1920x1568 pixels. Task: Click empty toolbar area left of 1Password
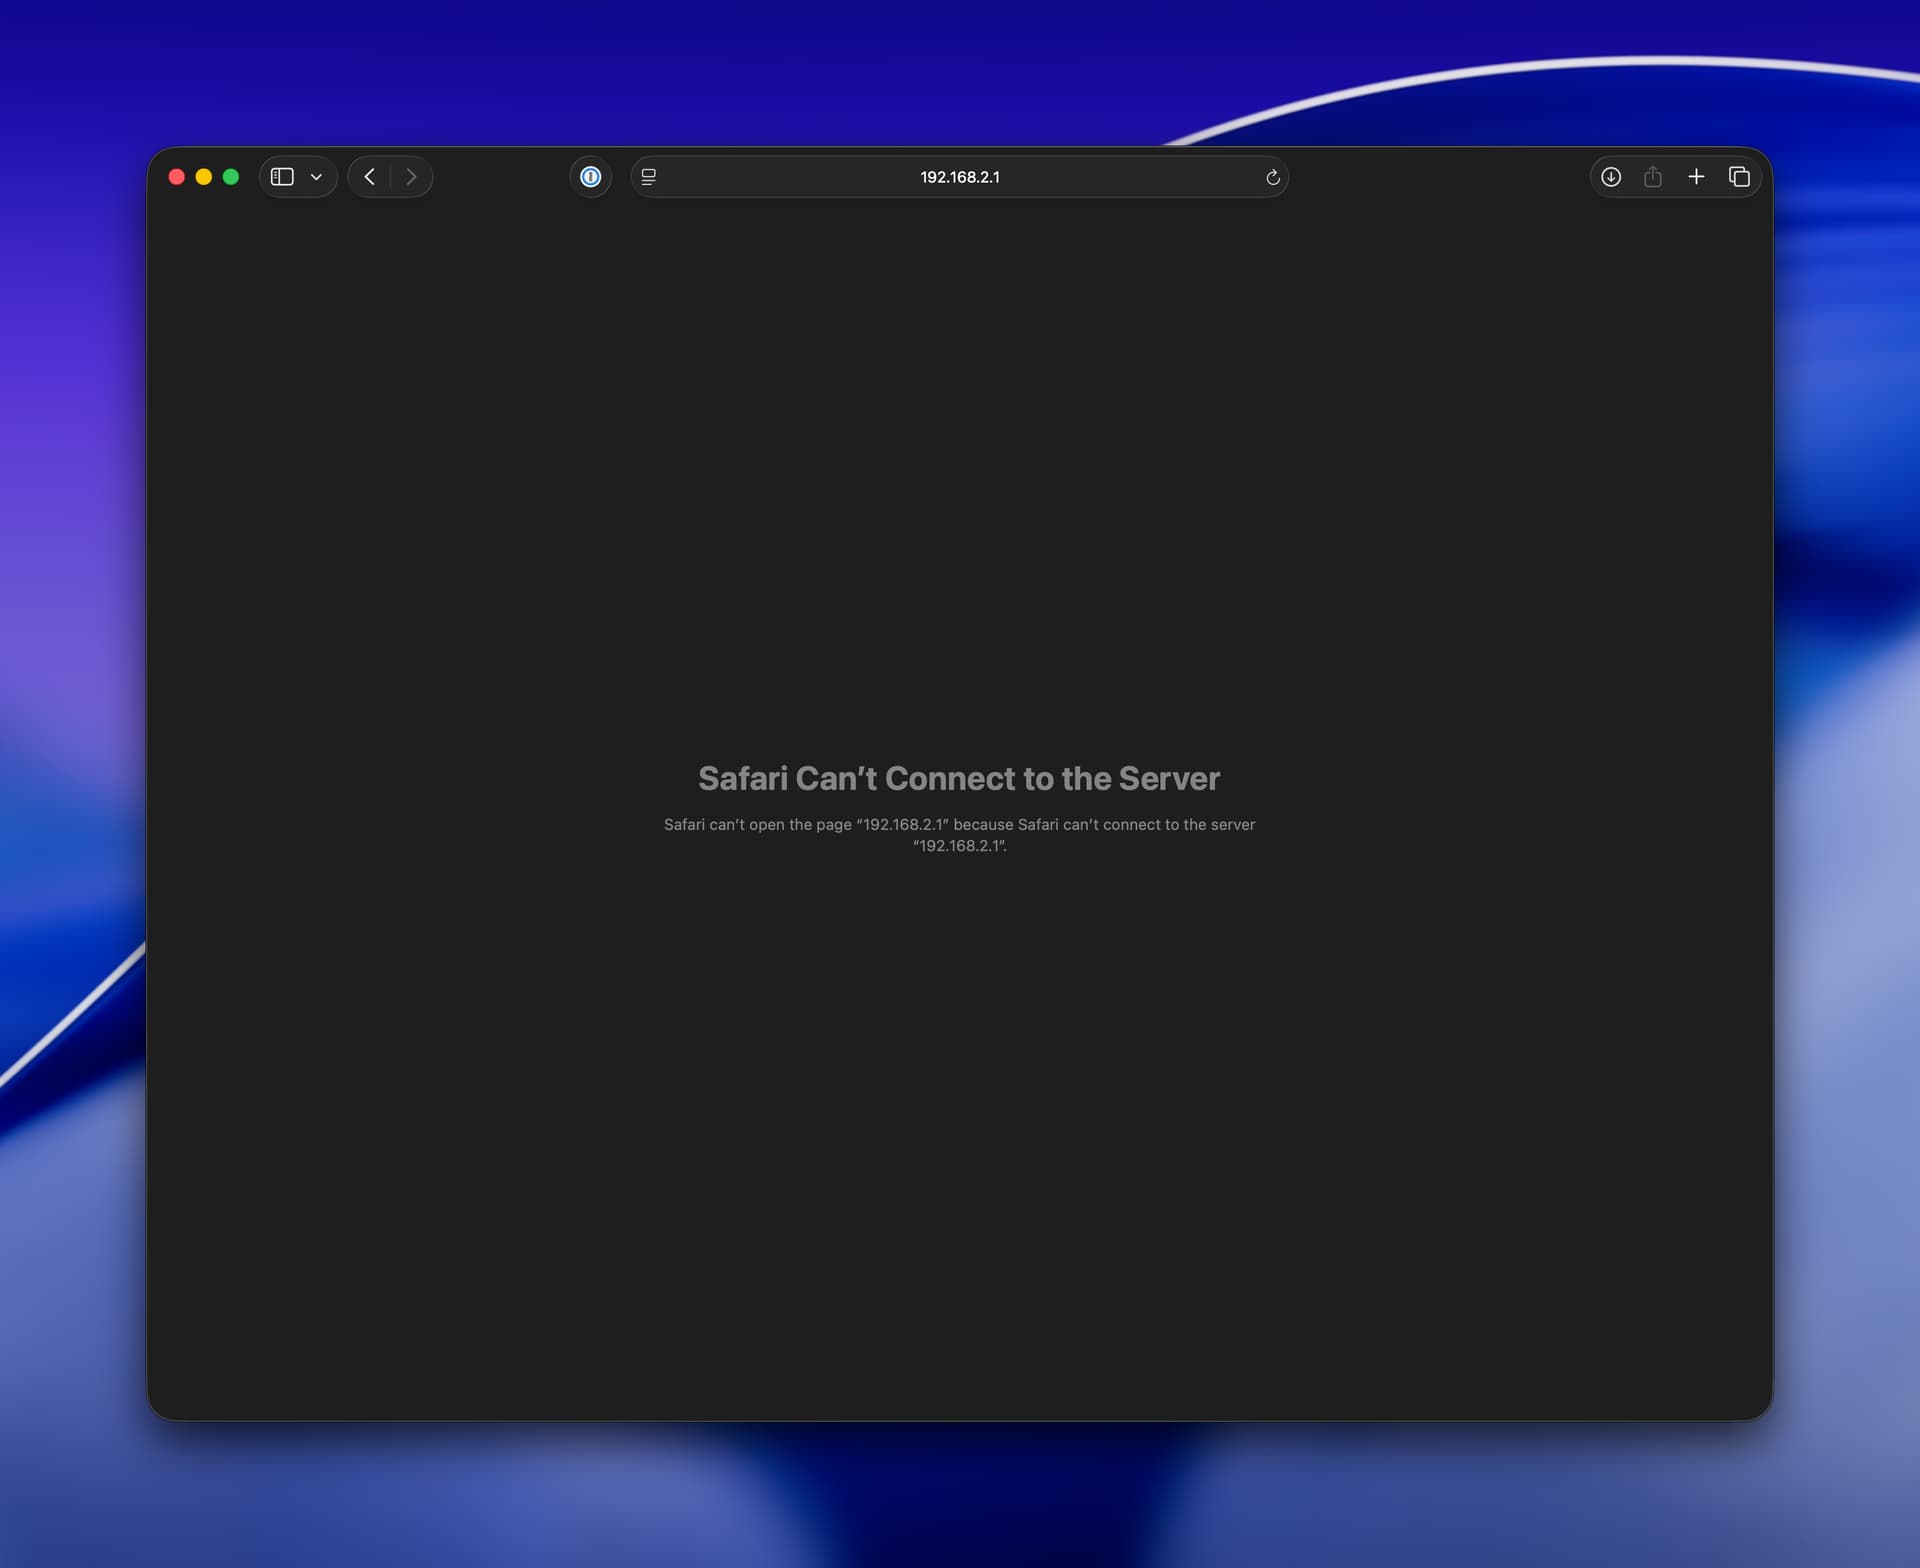pyautogui.click(x=500, y=177)
